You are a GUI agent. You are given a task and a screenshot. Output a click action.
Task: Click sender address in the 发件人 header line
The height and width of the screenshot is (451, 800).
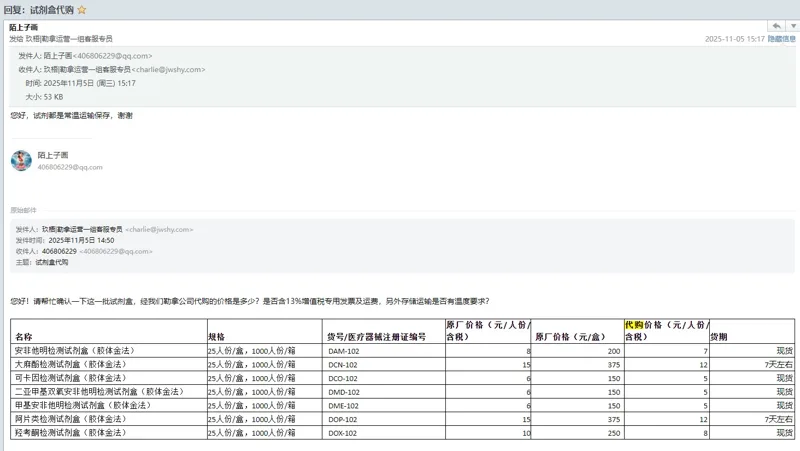click(112, 56)
